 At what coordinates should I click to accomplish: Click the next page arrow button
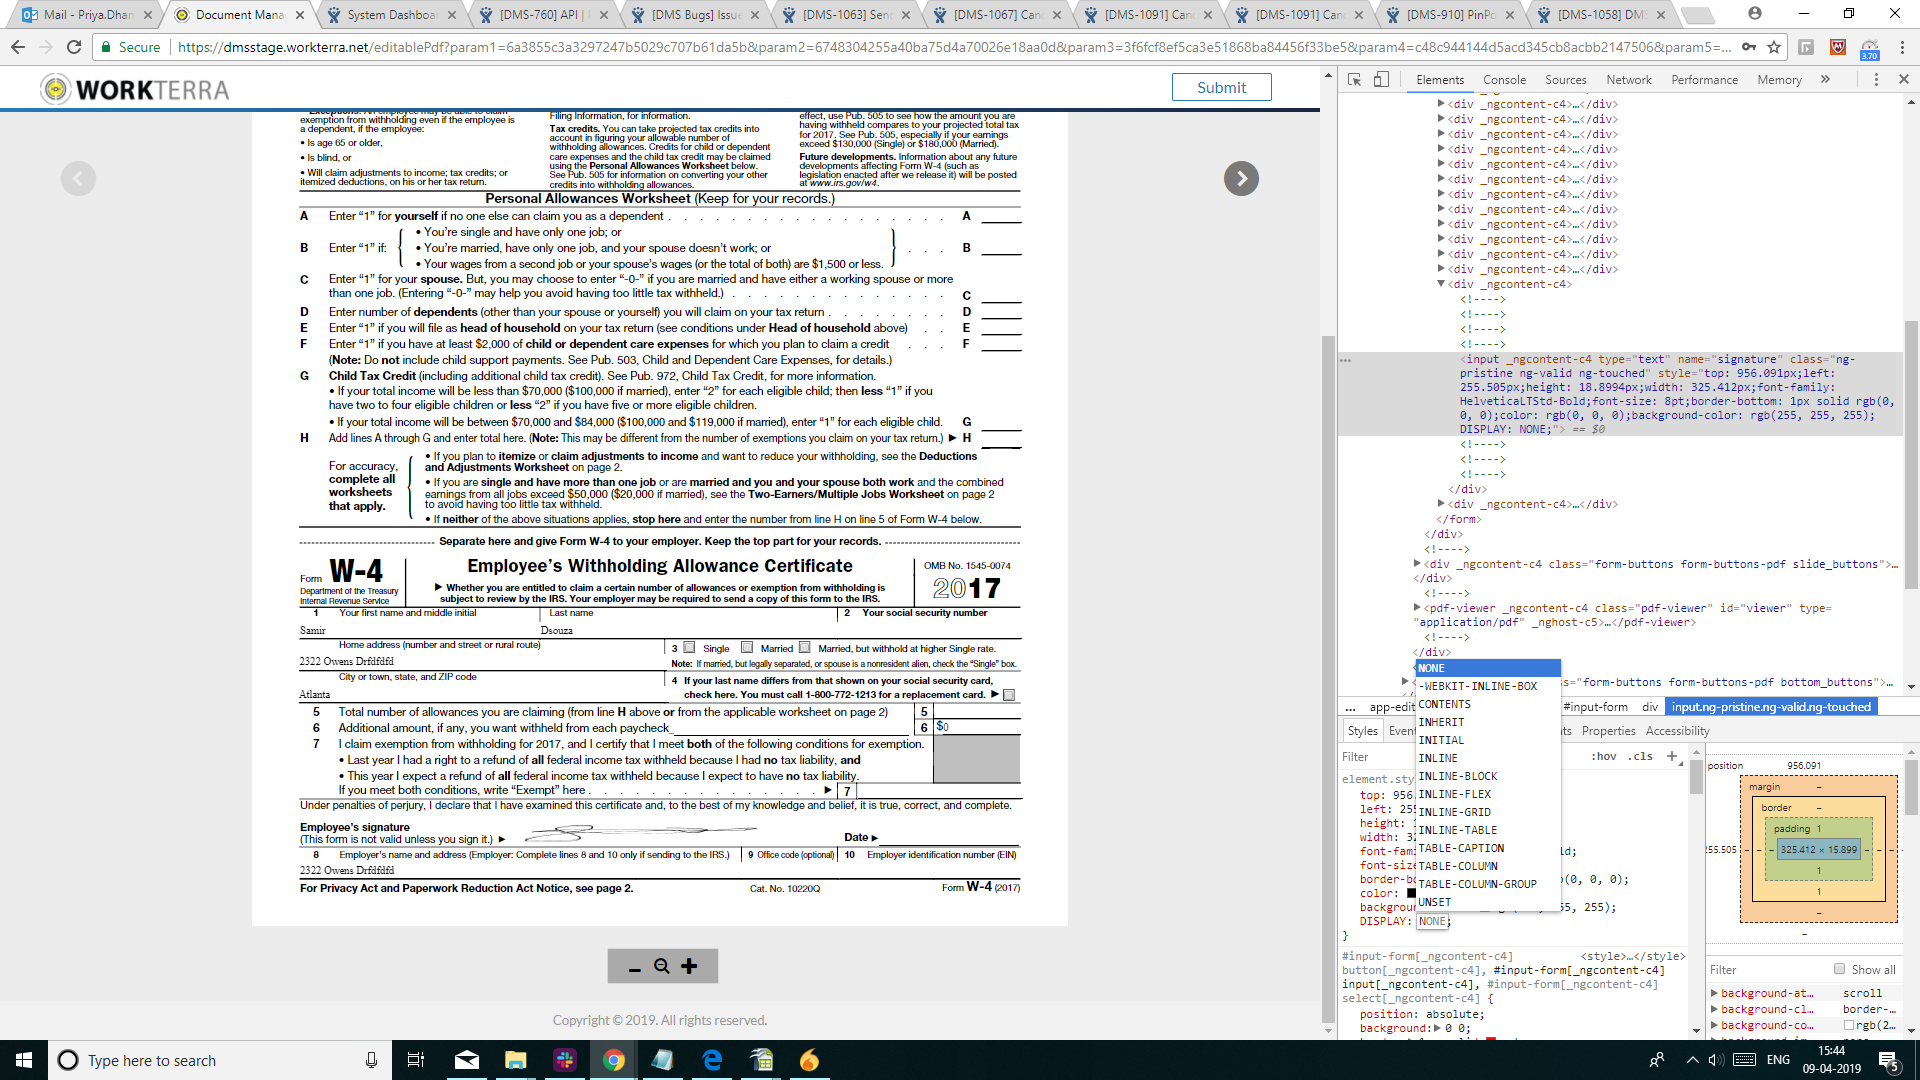point(1241,179)
